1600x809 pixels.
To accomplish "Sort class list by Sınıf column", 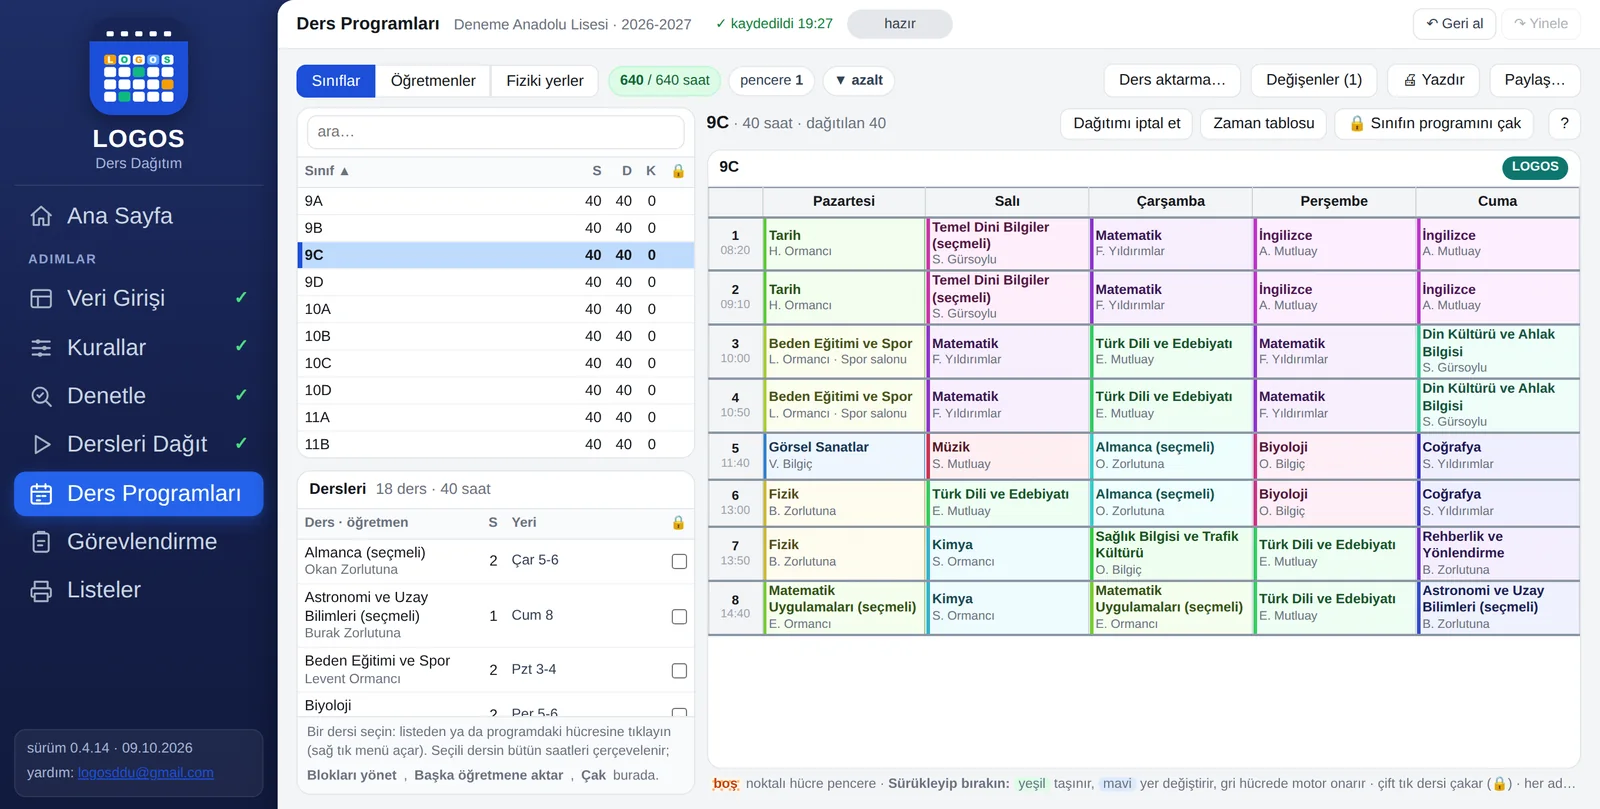I will tap(327, 171).
